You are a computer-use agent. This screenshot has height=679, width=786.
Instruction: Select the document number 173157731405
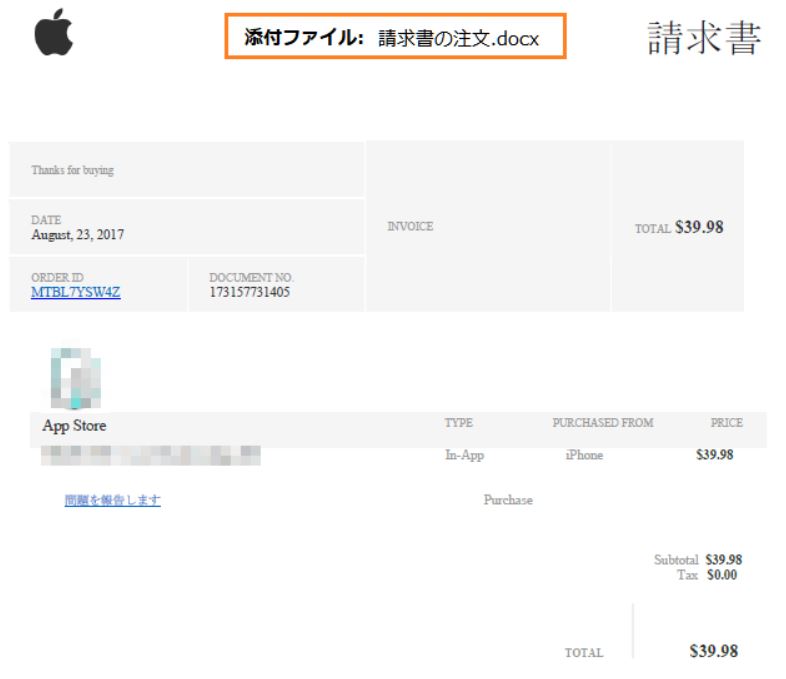click(250, 292)
